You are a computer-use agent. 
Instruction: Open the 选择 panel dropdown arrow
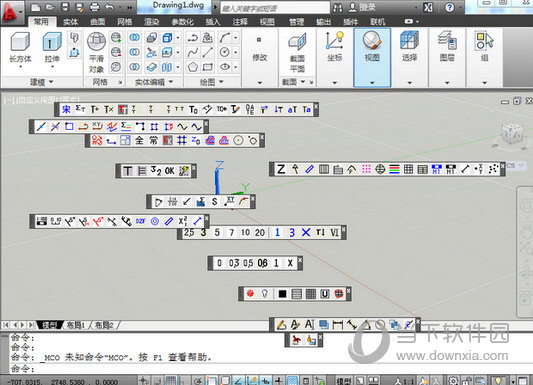(410, 83)
